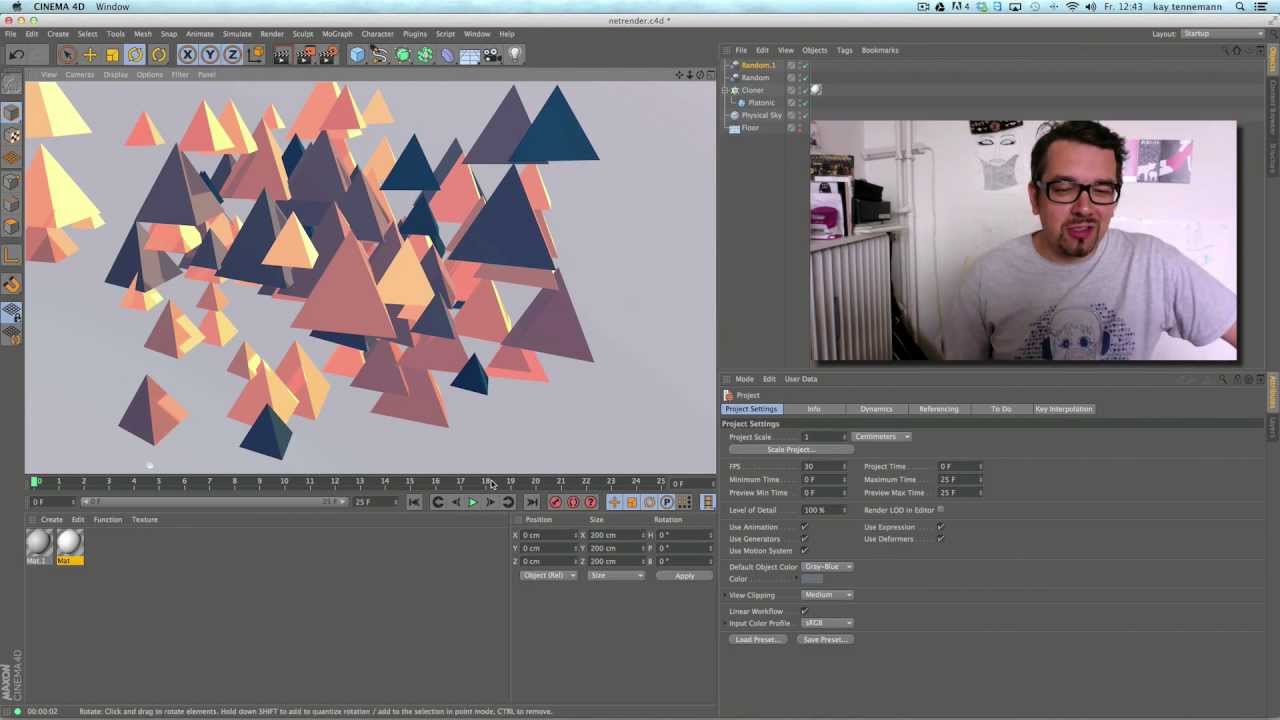The height and width of the screenshot is (720, 1280).
Task: Disable Use Generators checkbox
Action: click(x=804, y=539)
